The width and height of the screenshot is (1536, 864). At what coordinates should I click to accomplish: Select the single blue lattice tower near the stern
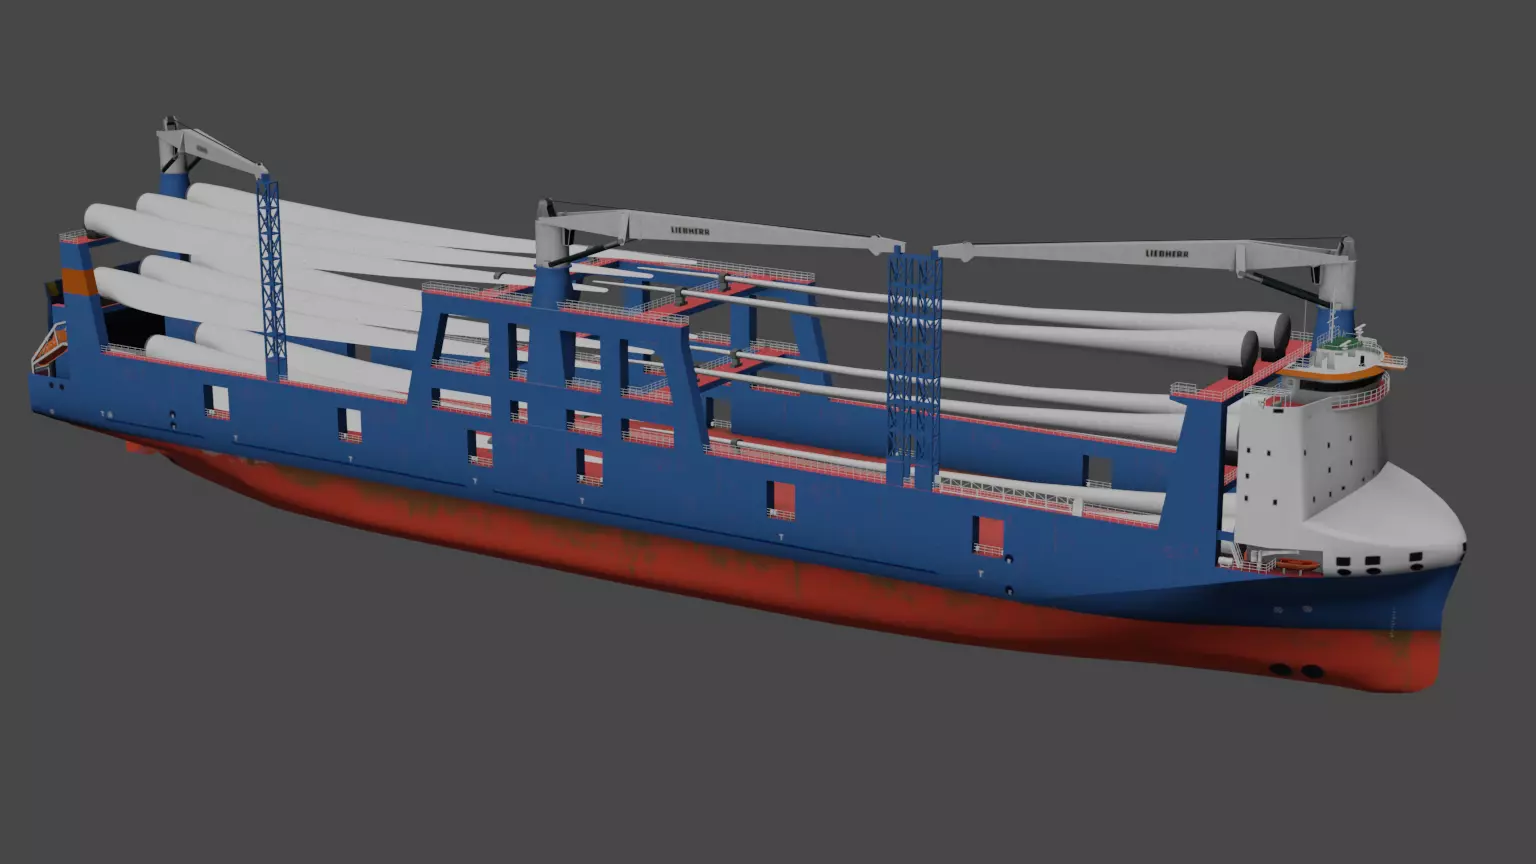click(x=270, y=277)
